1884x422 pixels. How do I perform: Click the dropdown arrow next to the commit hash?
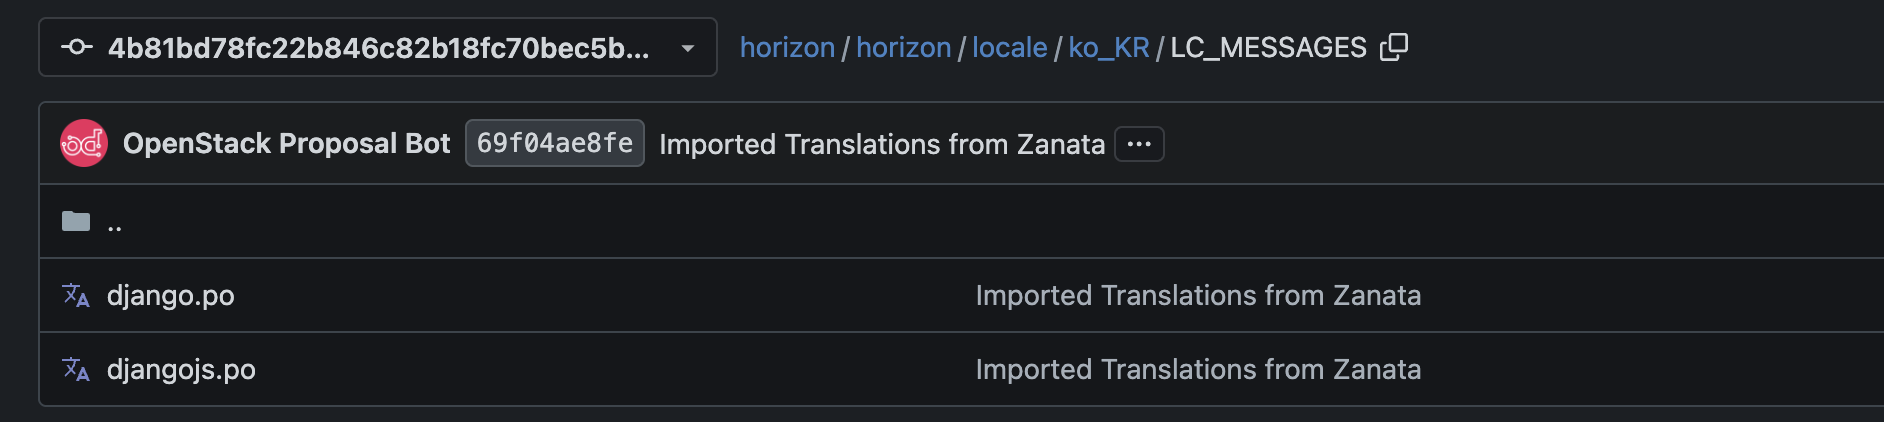click(x=688, y=48)
